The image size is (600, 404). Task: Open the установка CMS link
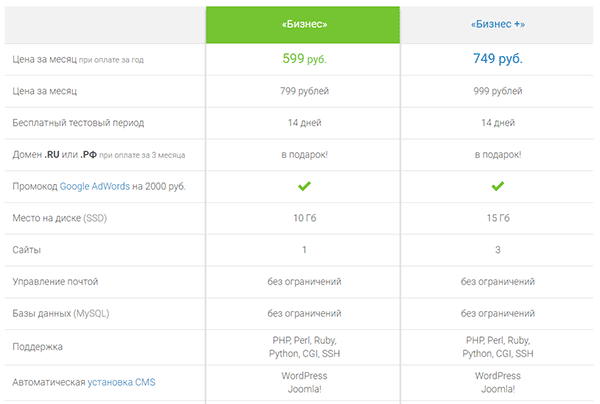click(121, 382)
